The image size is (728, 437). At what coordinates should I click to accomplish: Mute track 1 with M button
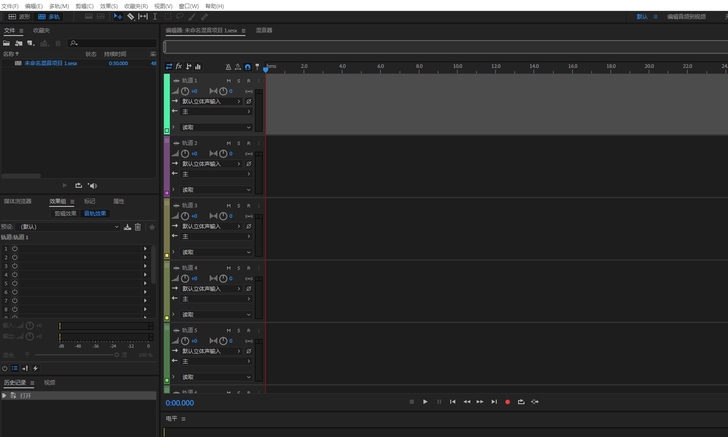click(228, 81)
